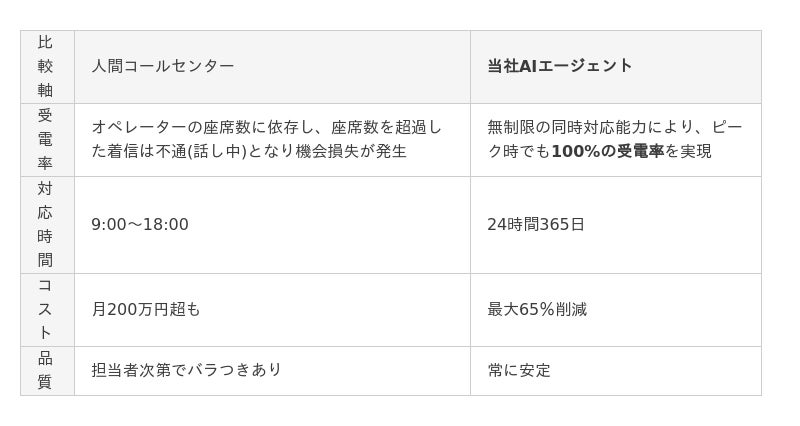Click the 比較軸 header cell
Screen dimensions: 800x426
click(x=47, y=67)
